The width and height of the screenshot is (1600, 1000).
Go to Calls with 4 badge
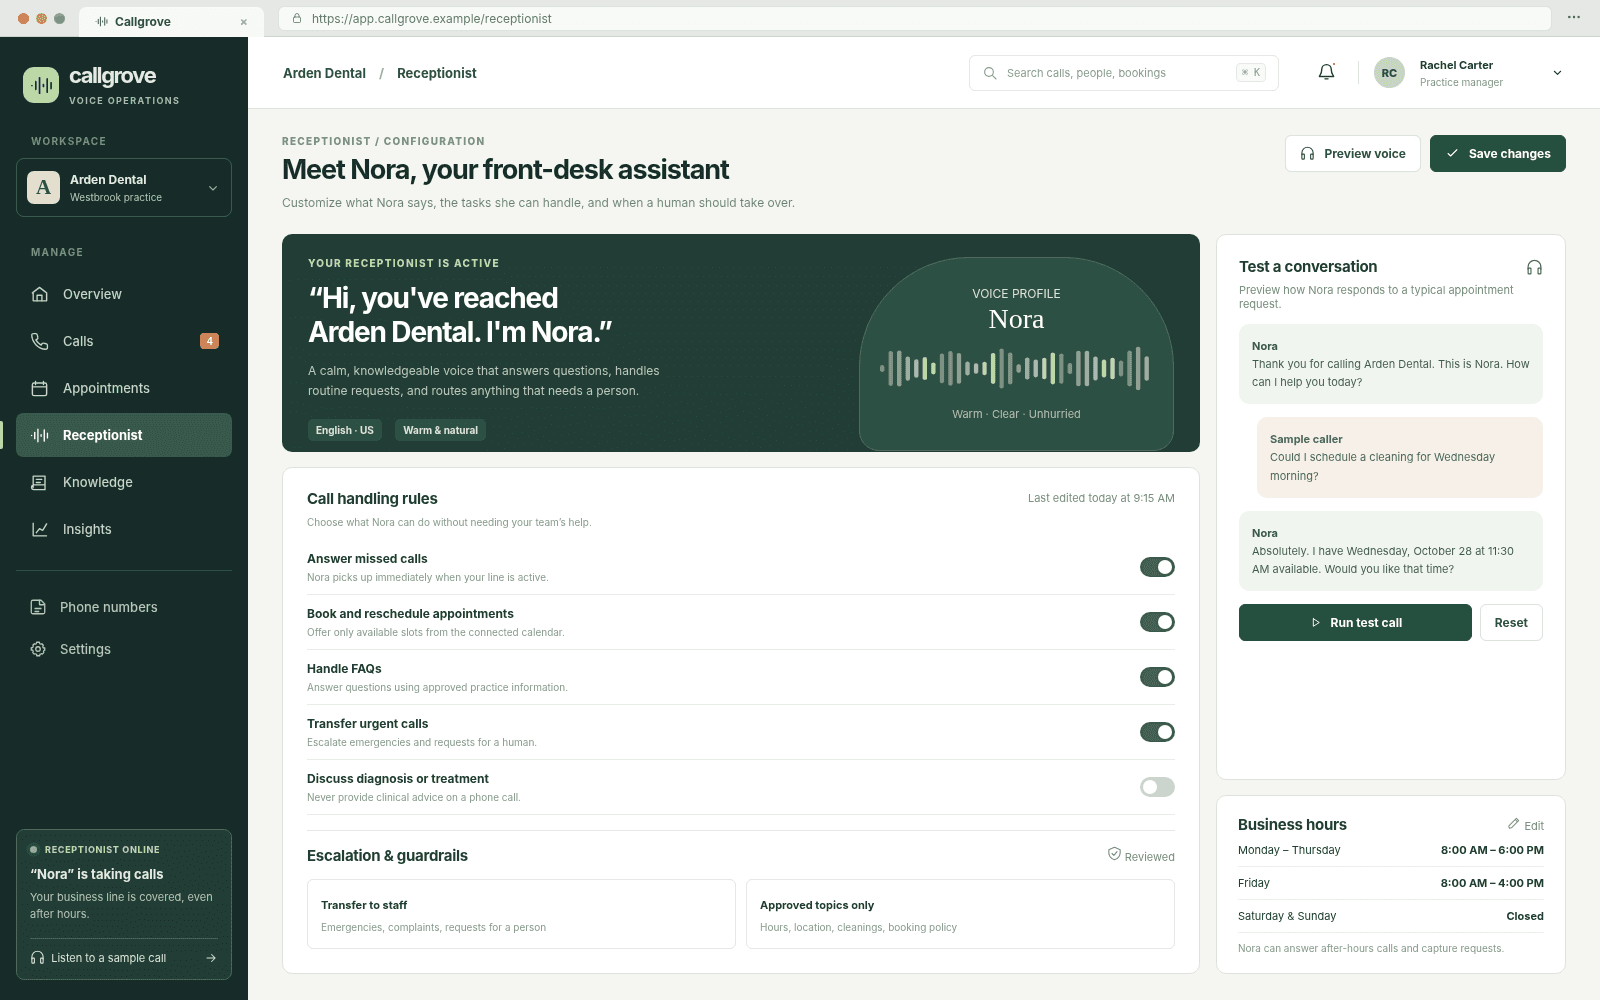[124, 341]
